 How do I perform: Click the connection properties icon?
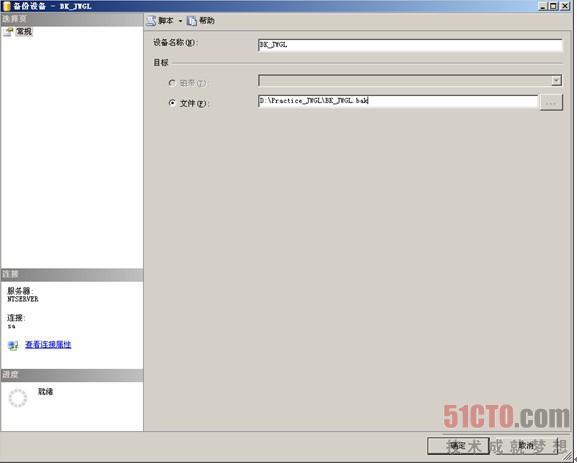point(13,345)
